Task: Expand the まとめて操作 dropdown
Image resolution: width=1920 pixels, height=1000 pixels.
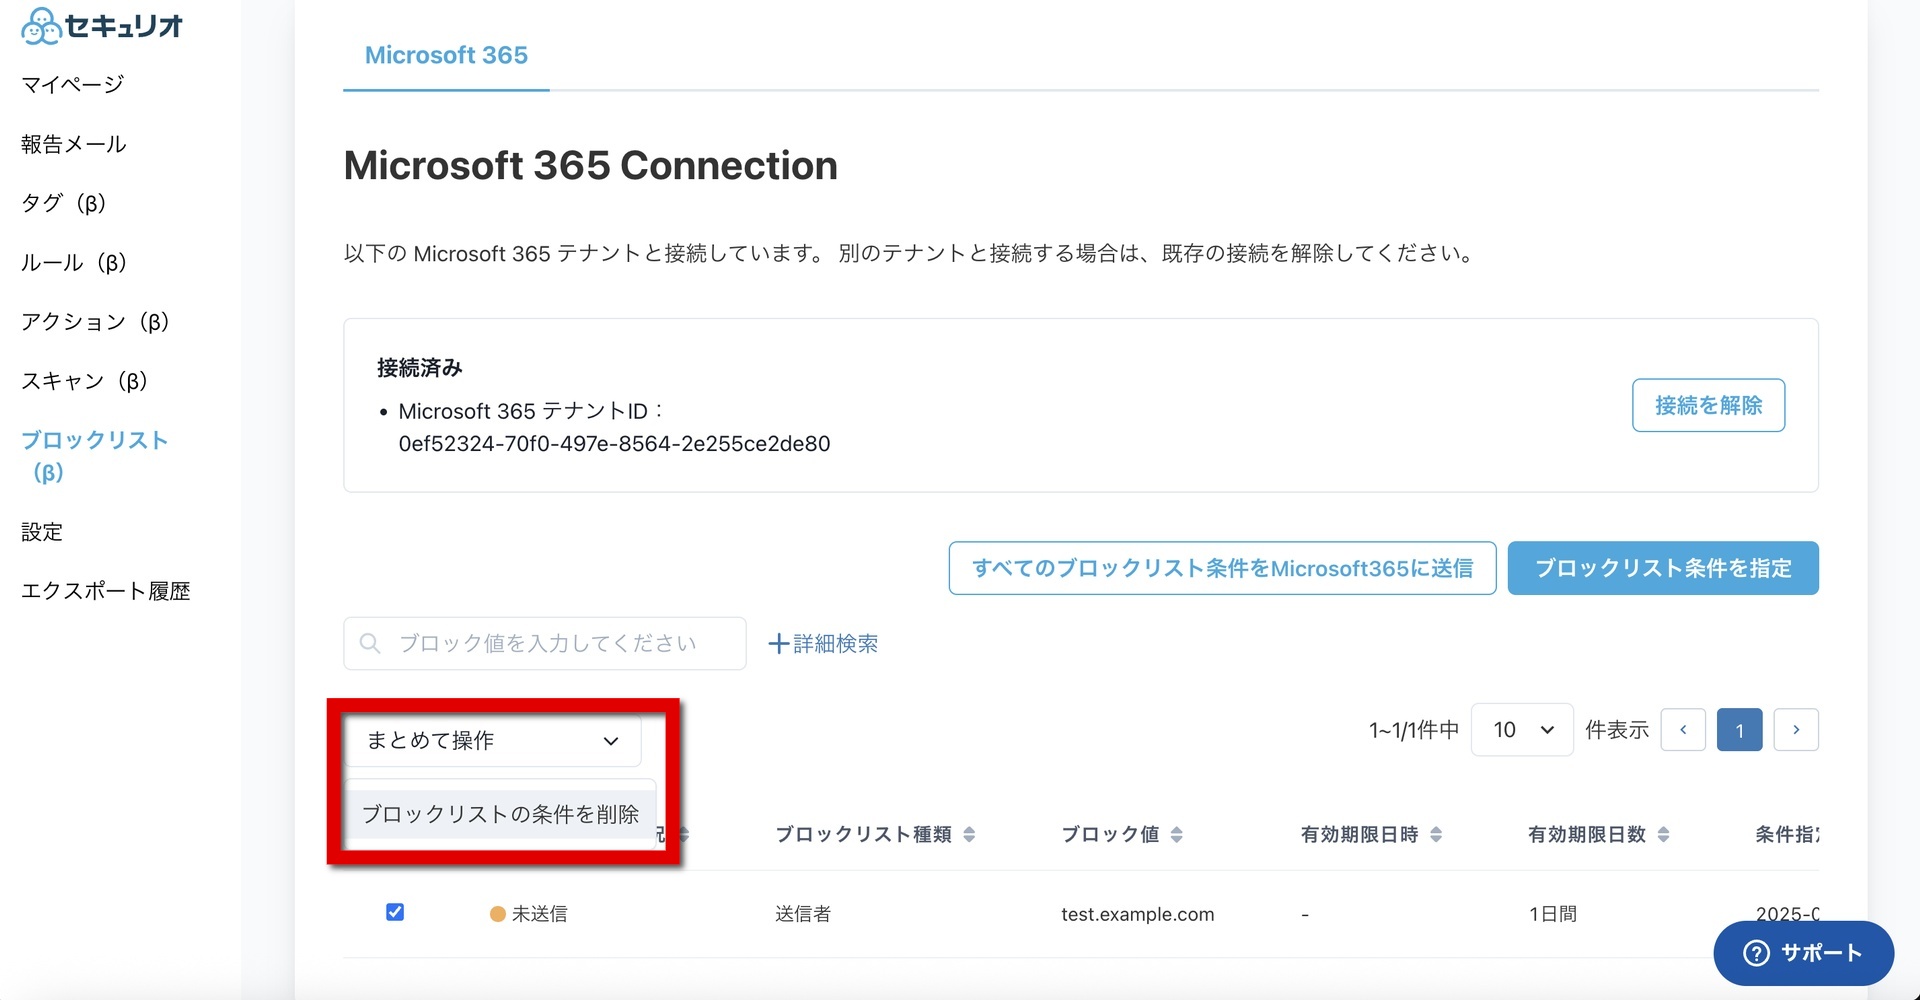Action: (493, 740)
